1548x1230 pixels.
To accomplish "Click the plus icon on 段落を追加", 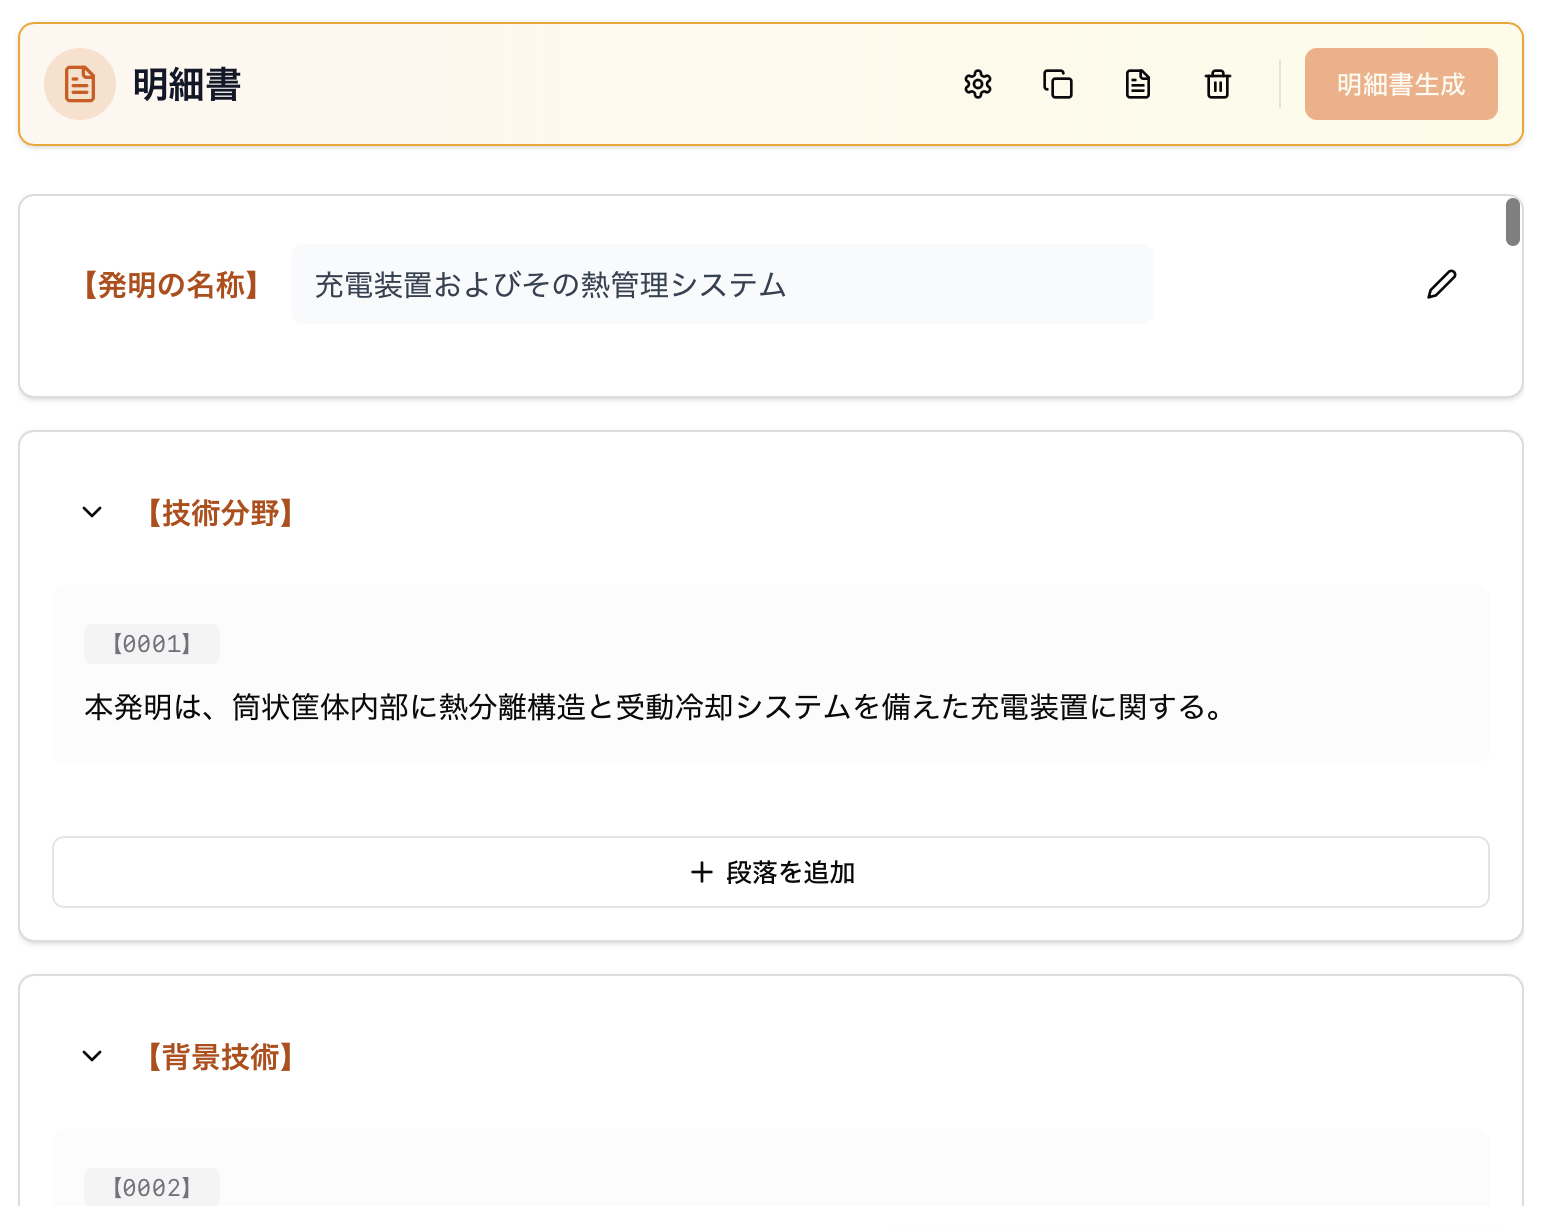I will coord(700,872).
